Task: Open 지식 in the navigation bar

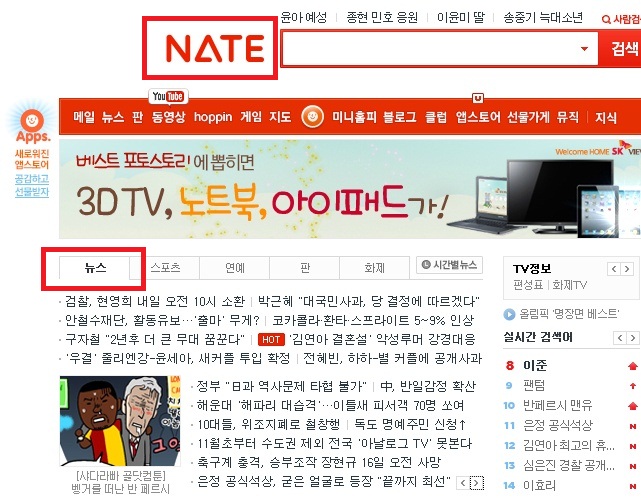Action: (x=605, y=118)
